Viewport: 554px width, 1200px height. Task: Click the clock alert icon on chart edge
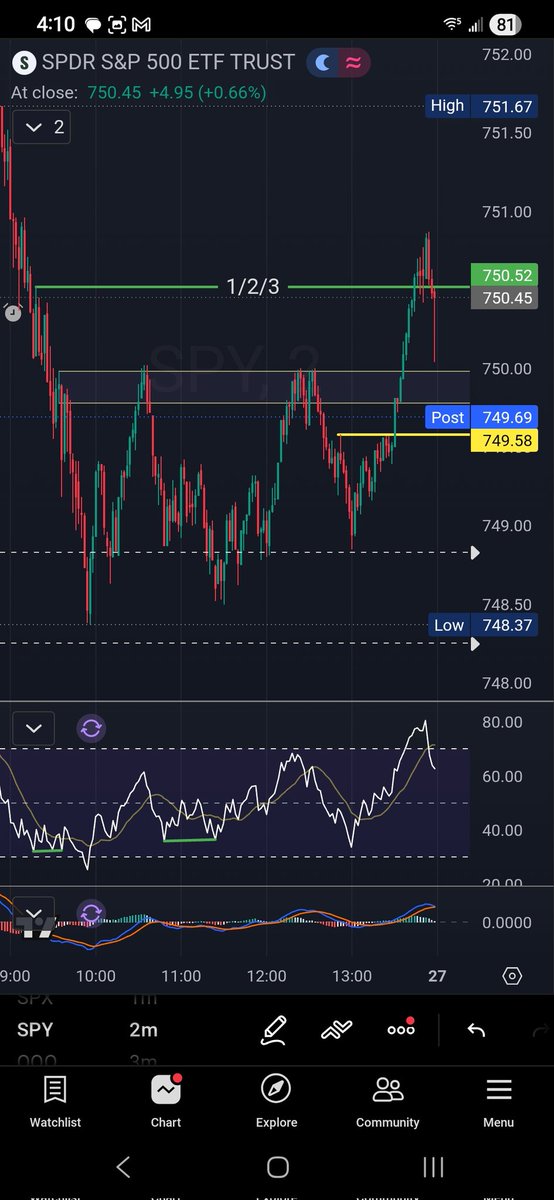pos(12,312)
